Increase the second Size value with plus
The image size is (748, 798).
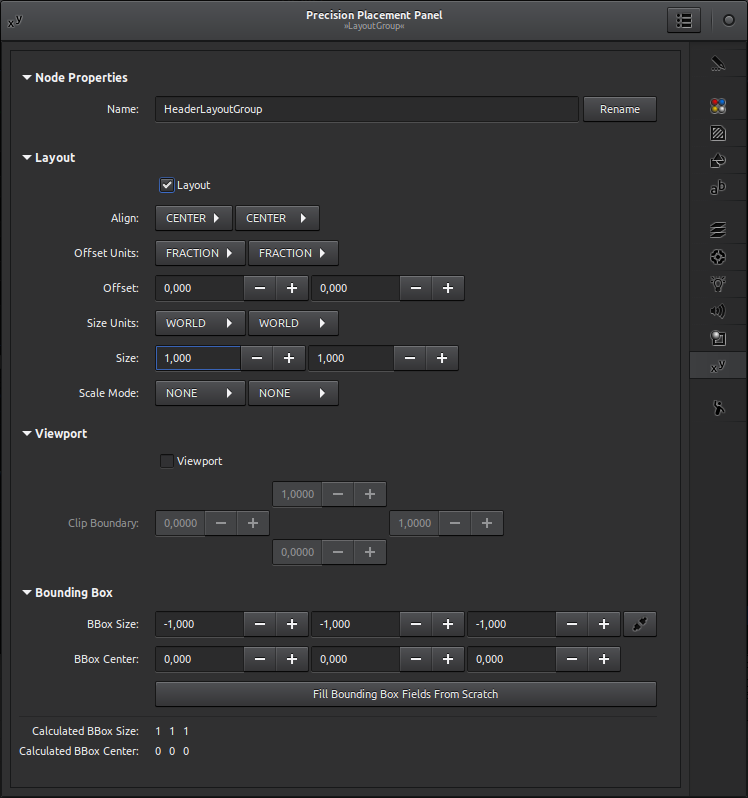point(442,358)
